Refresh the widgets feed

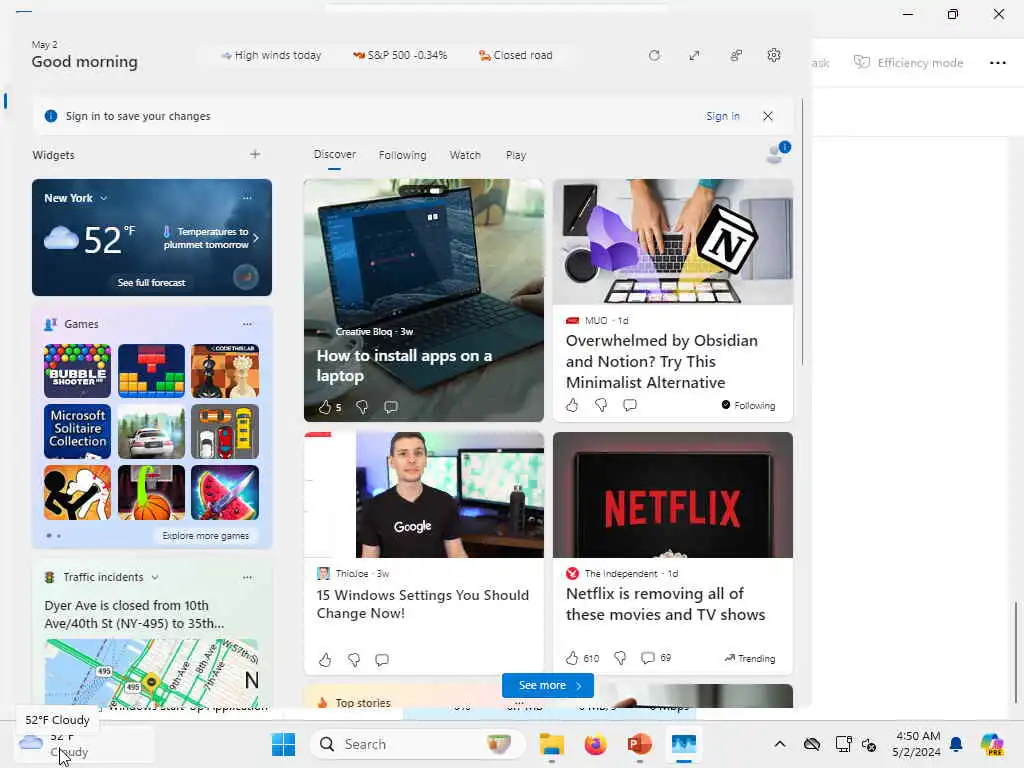654,56
